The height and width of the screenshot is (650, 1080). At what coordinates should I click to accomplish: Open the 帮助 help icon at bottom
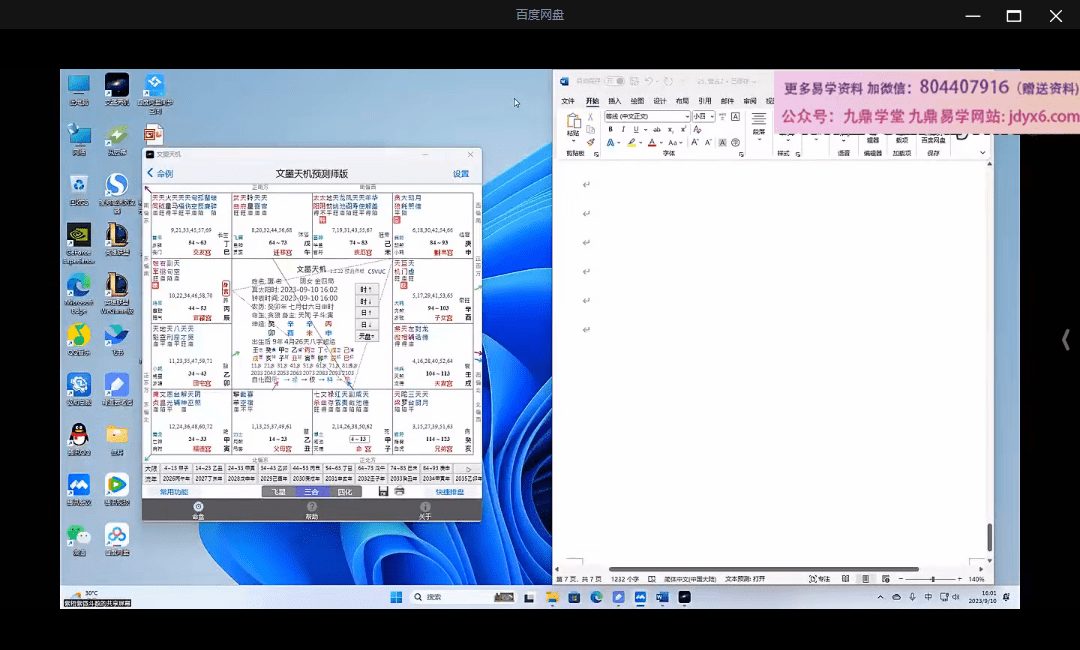click(312, 509)
